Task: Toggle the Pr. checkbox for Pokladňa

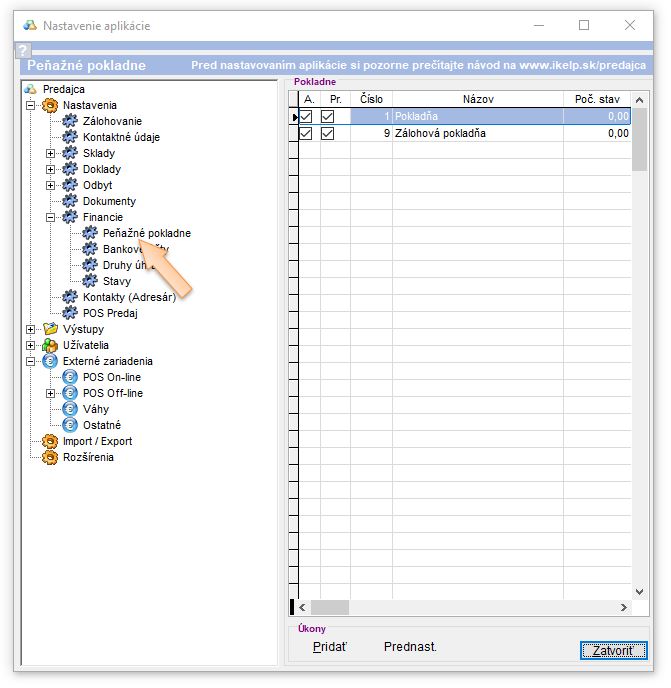Action: click(x=328, y=117)
